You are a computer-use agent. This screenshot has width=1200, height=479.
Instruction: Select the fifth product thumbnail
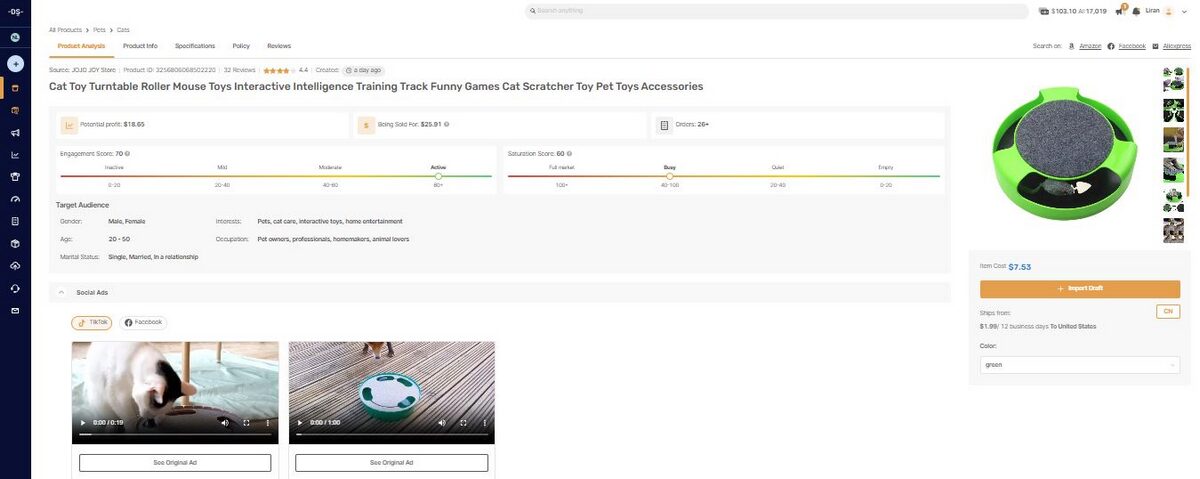click(x=1173, y=200)
